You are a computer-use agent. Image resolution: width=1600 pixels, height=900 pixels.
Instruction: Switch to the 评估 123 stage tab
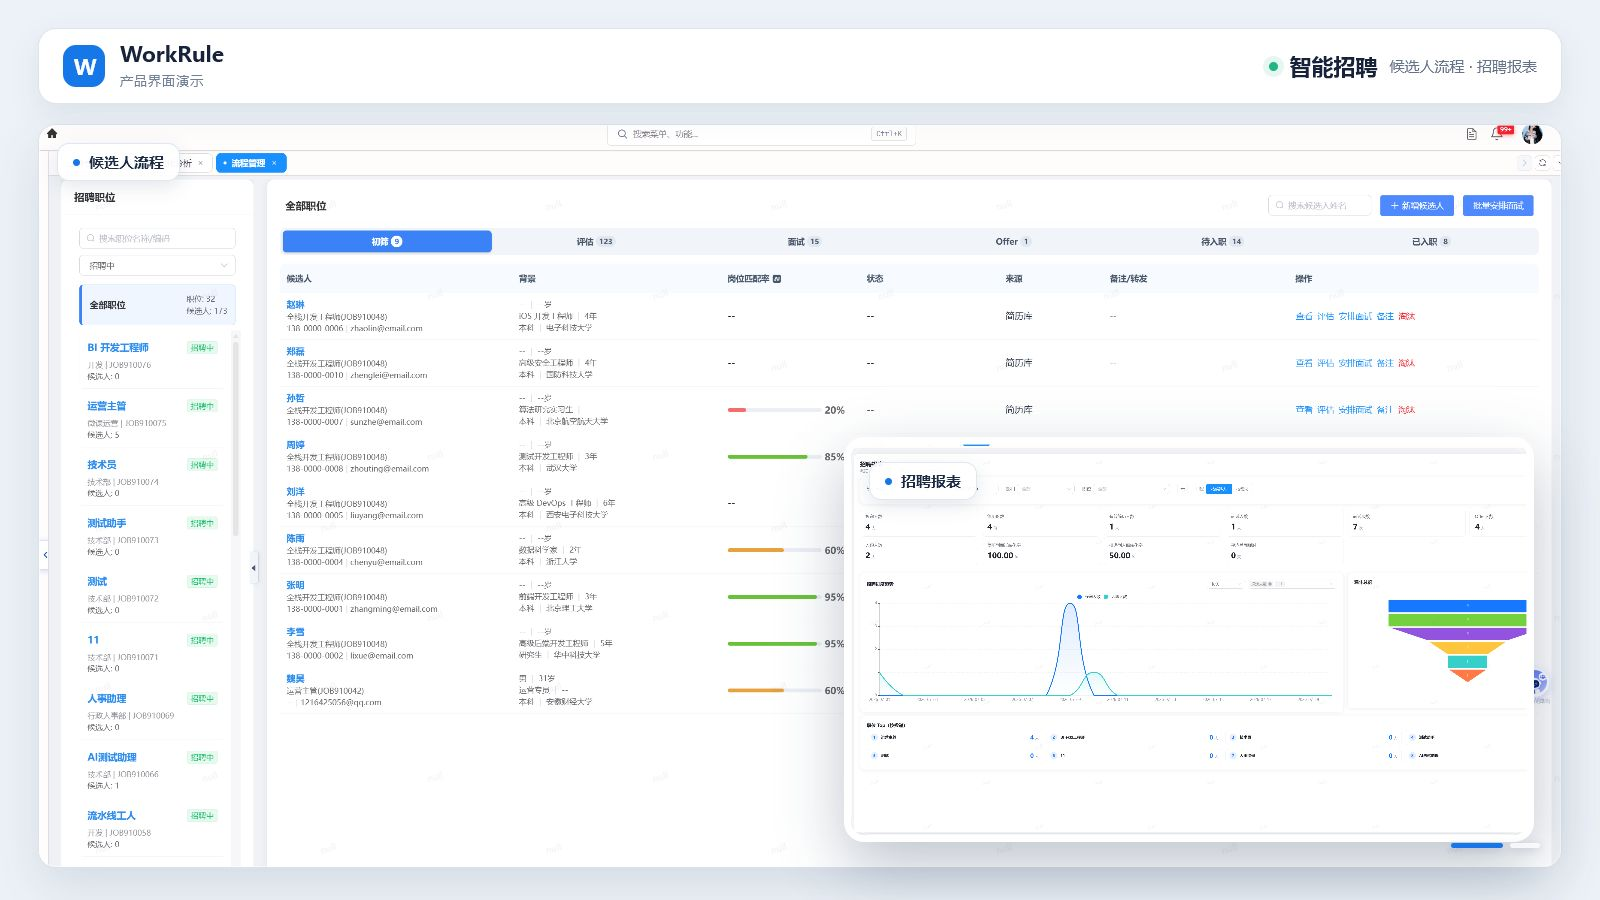tap(595, 242)
